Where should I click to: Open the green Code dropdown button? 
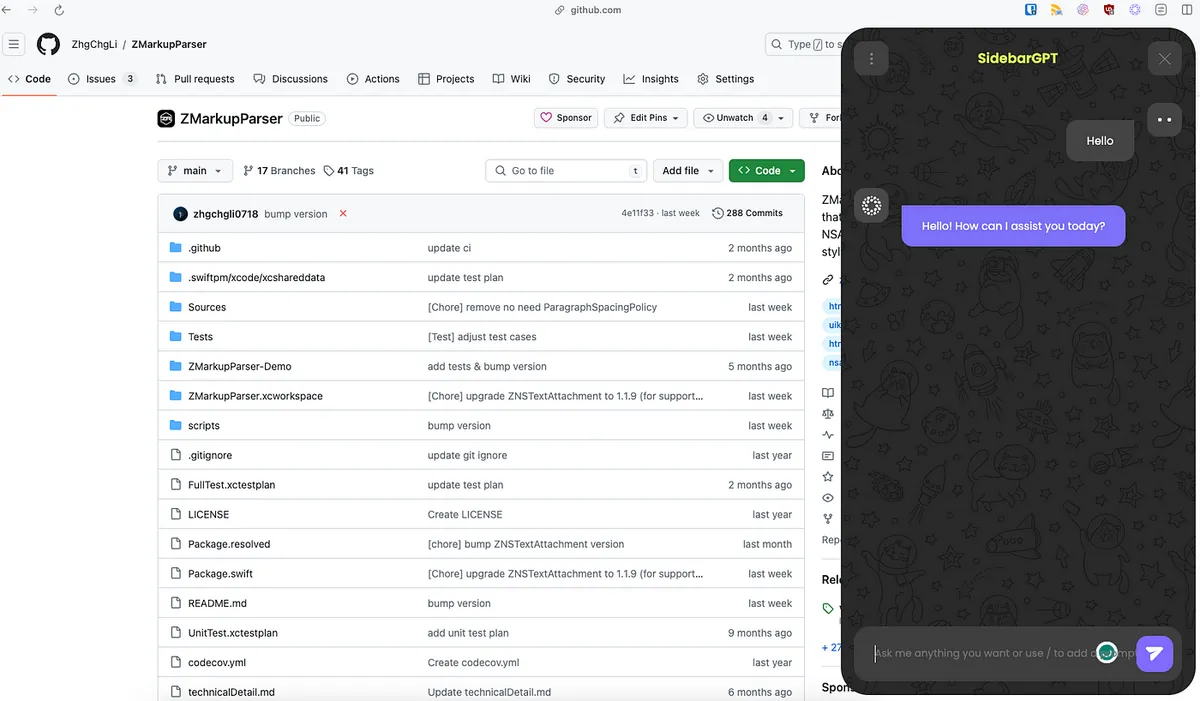tap(766, 171)
